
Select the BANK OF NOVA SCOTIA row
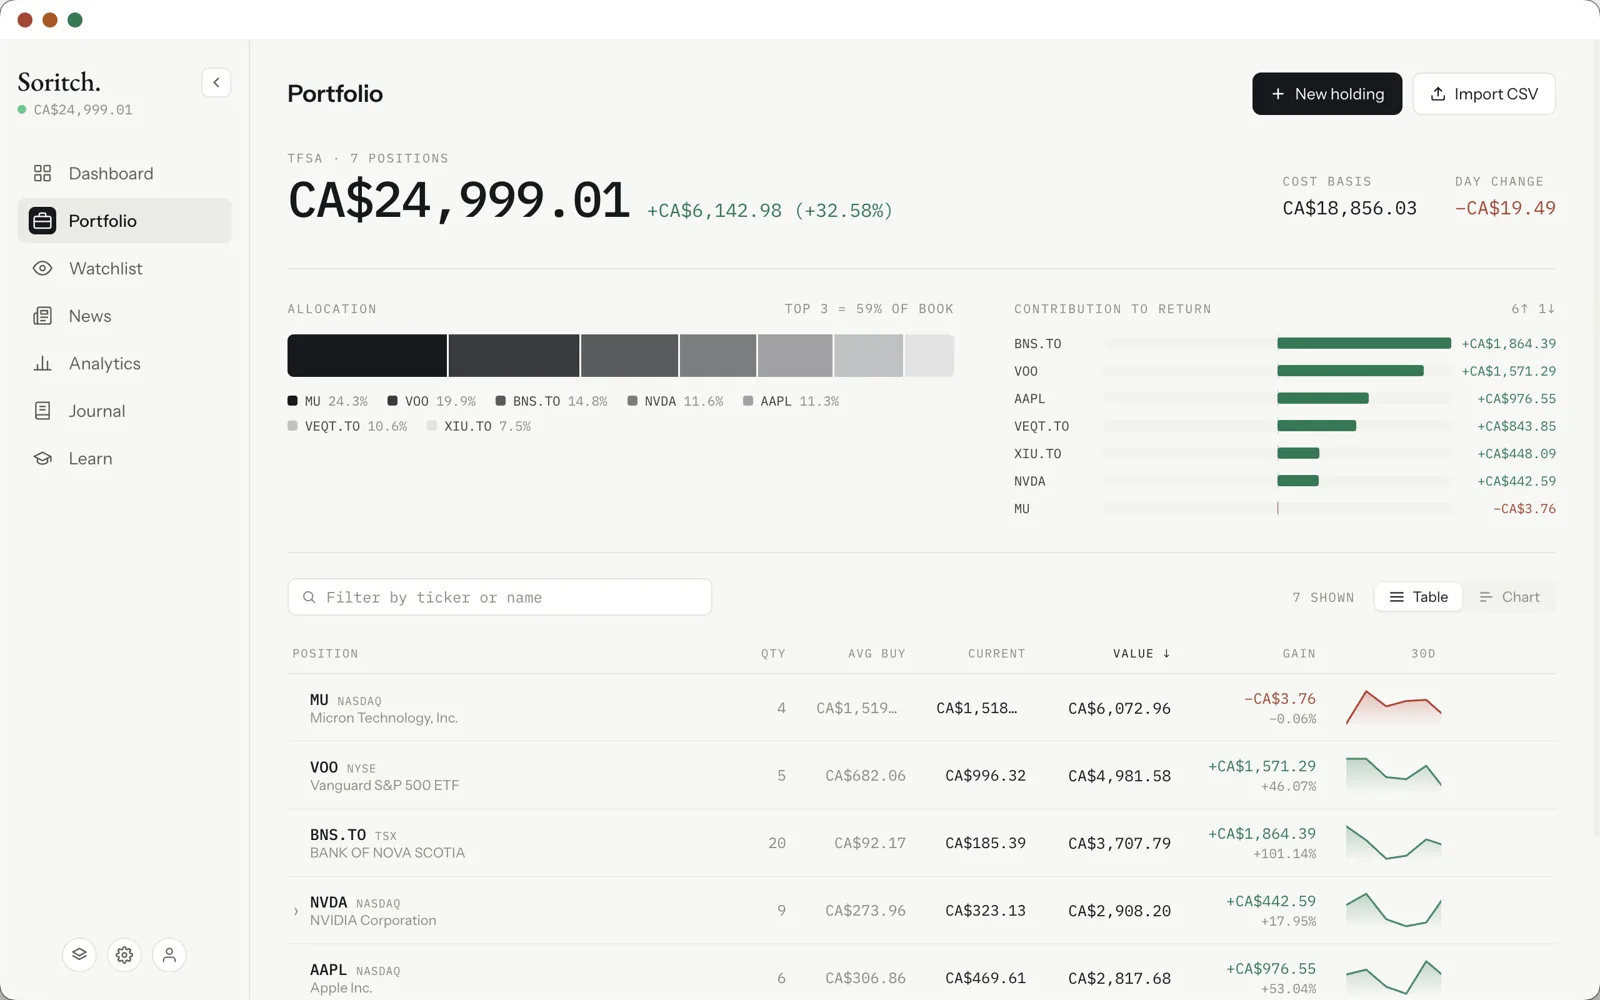click(921, 843)
